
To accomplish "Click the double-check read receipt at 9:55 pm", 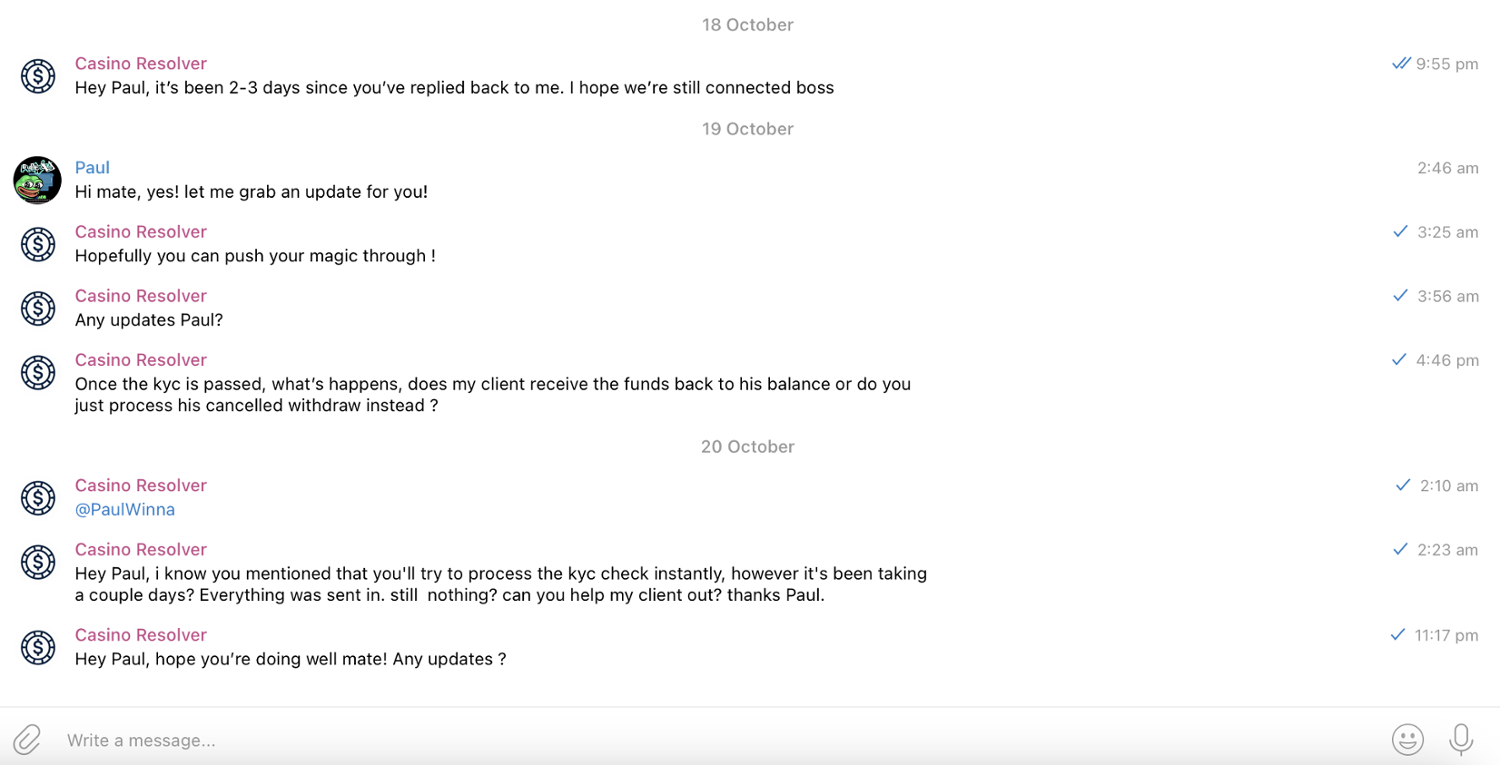I will 1401,64.
